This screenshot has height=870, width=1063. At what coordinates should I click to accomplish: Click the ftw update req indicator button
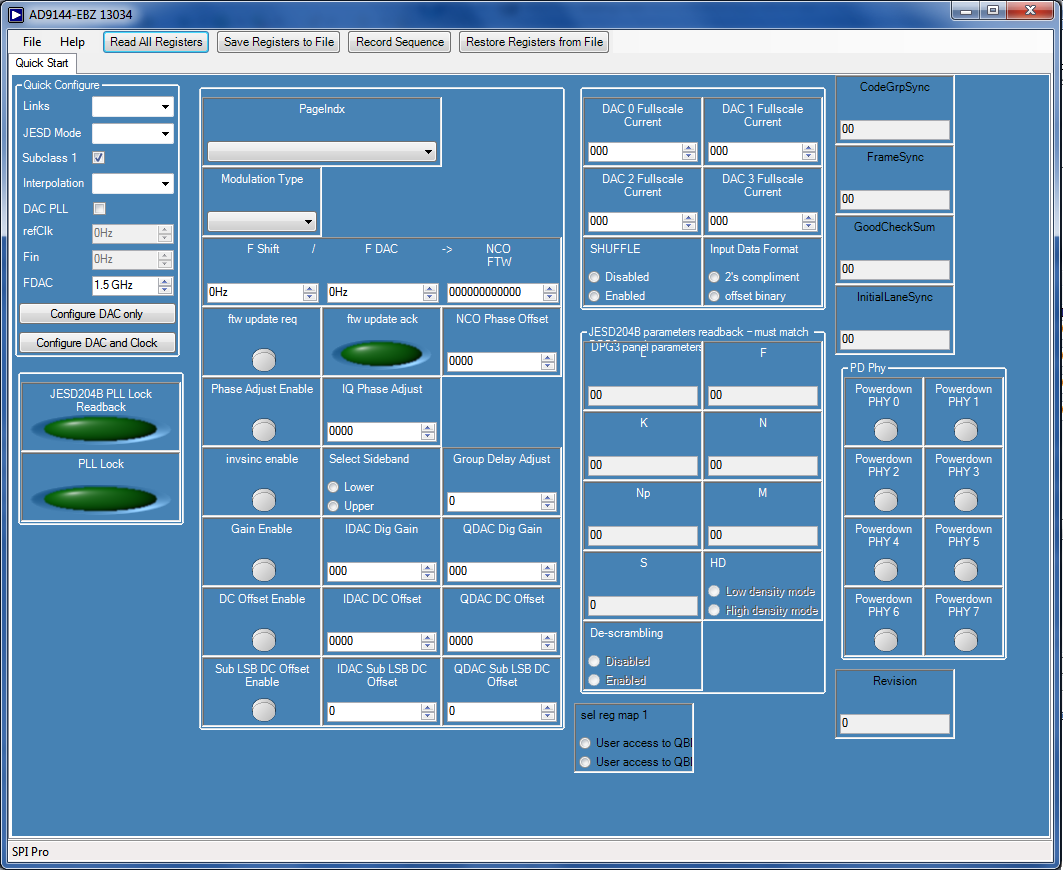point(264,359)
